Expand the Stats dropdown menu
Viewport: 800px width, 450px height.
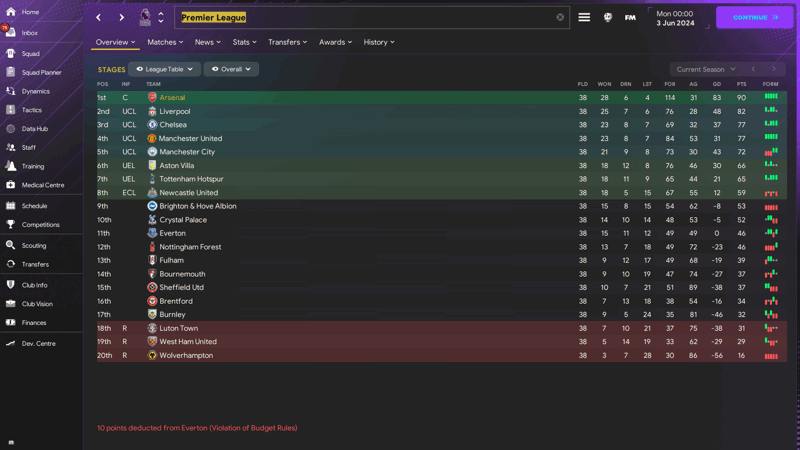point(244,42)
